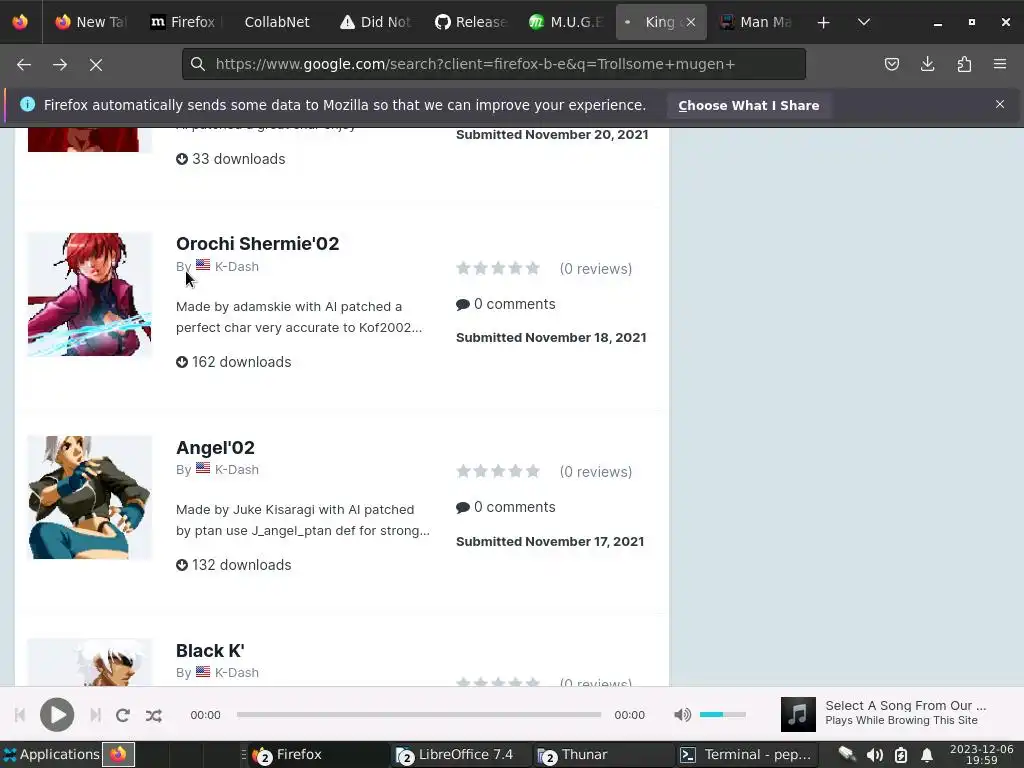Image resolution: width=1024 pixels, height=768 pixels.
Task: Click the 132 downloads count
Action: (x=233, y=565)
